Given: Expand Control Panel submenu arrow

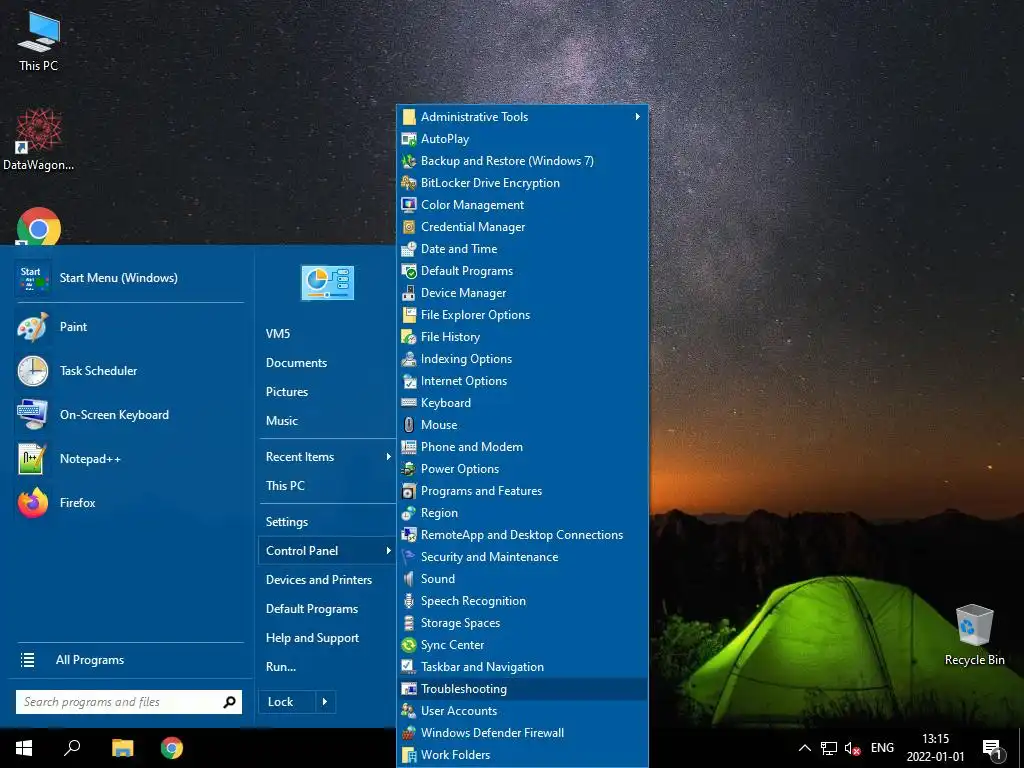Looking at the screenshot, I should pos(388,551).
